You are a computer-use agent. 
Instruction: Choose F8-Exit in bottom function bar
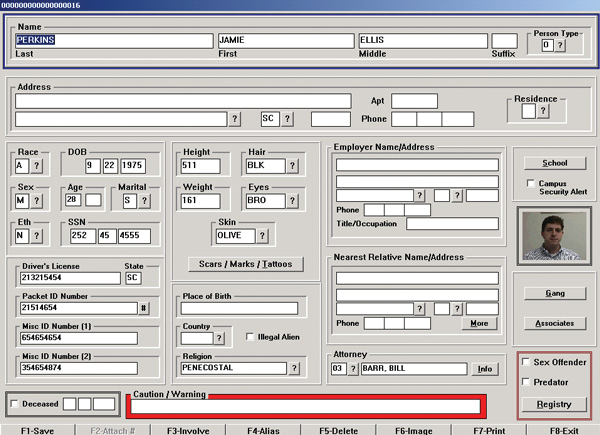[564, 430]
